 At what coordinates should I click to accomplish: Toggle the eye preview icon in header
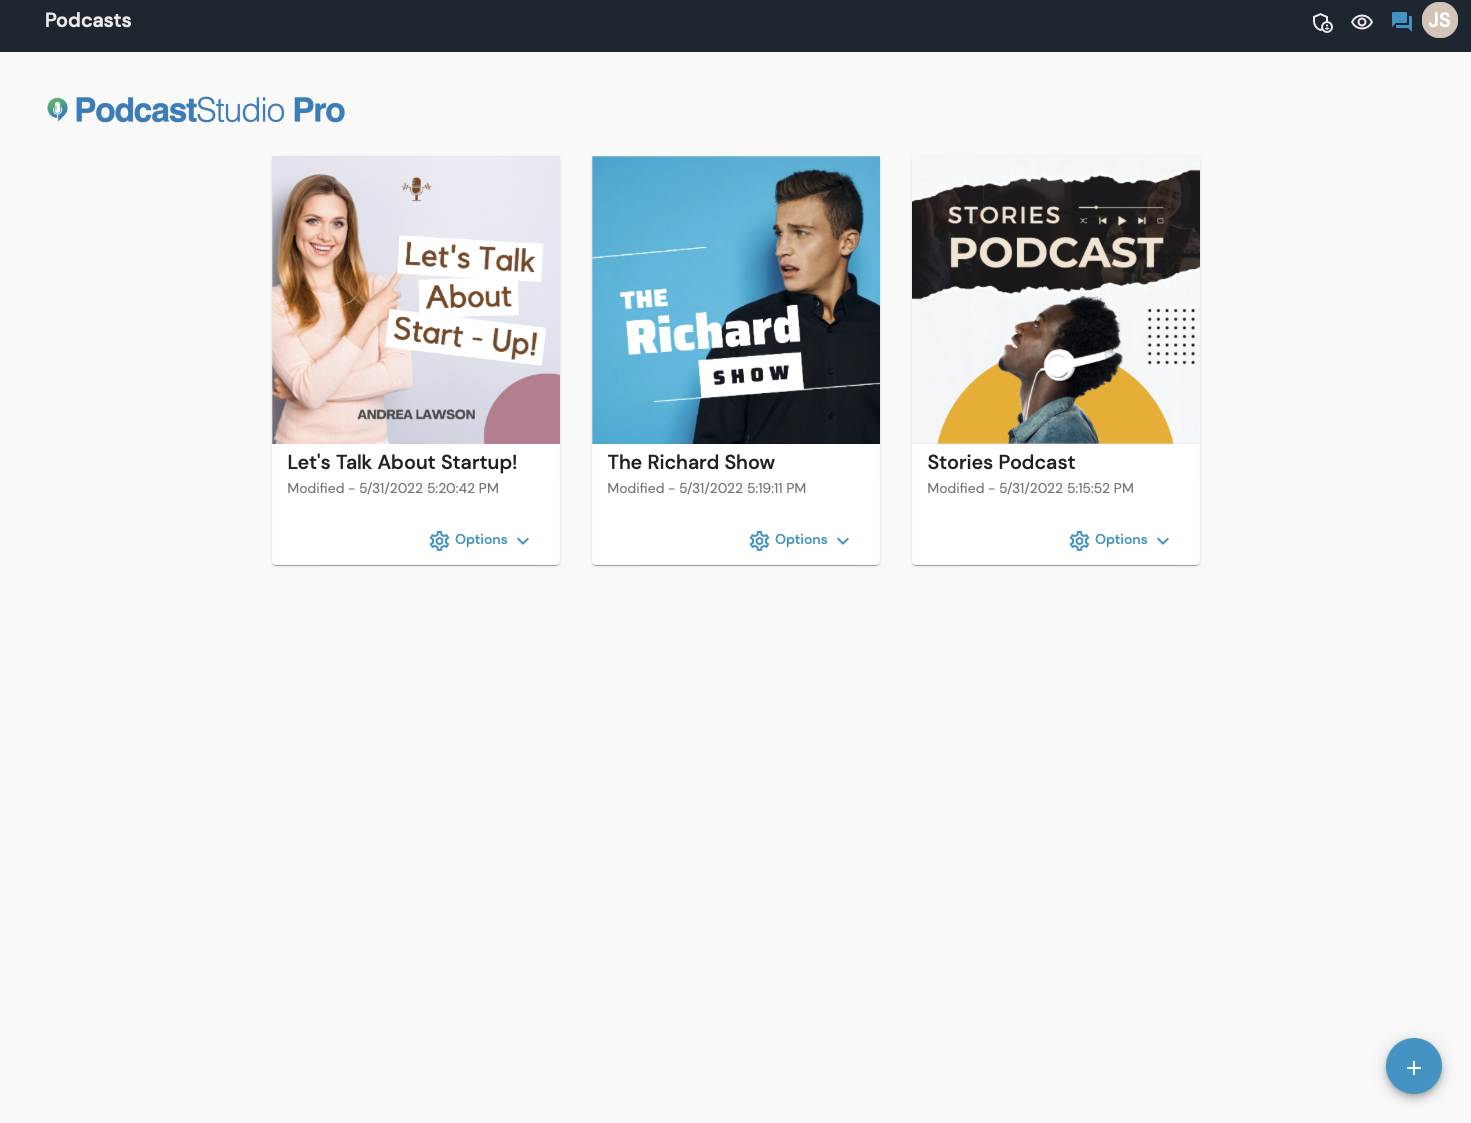pos(1362,22)
